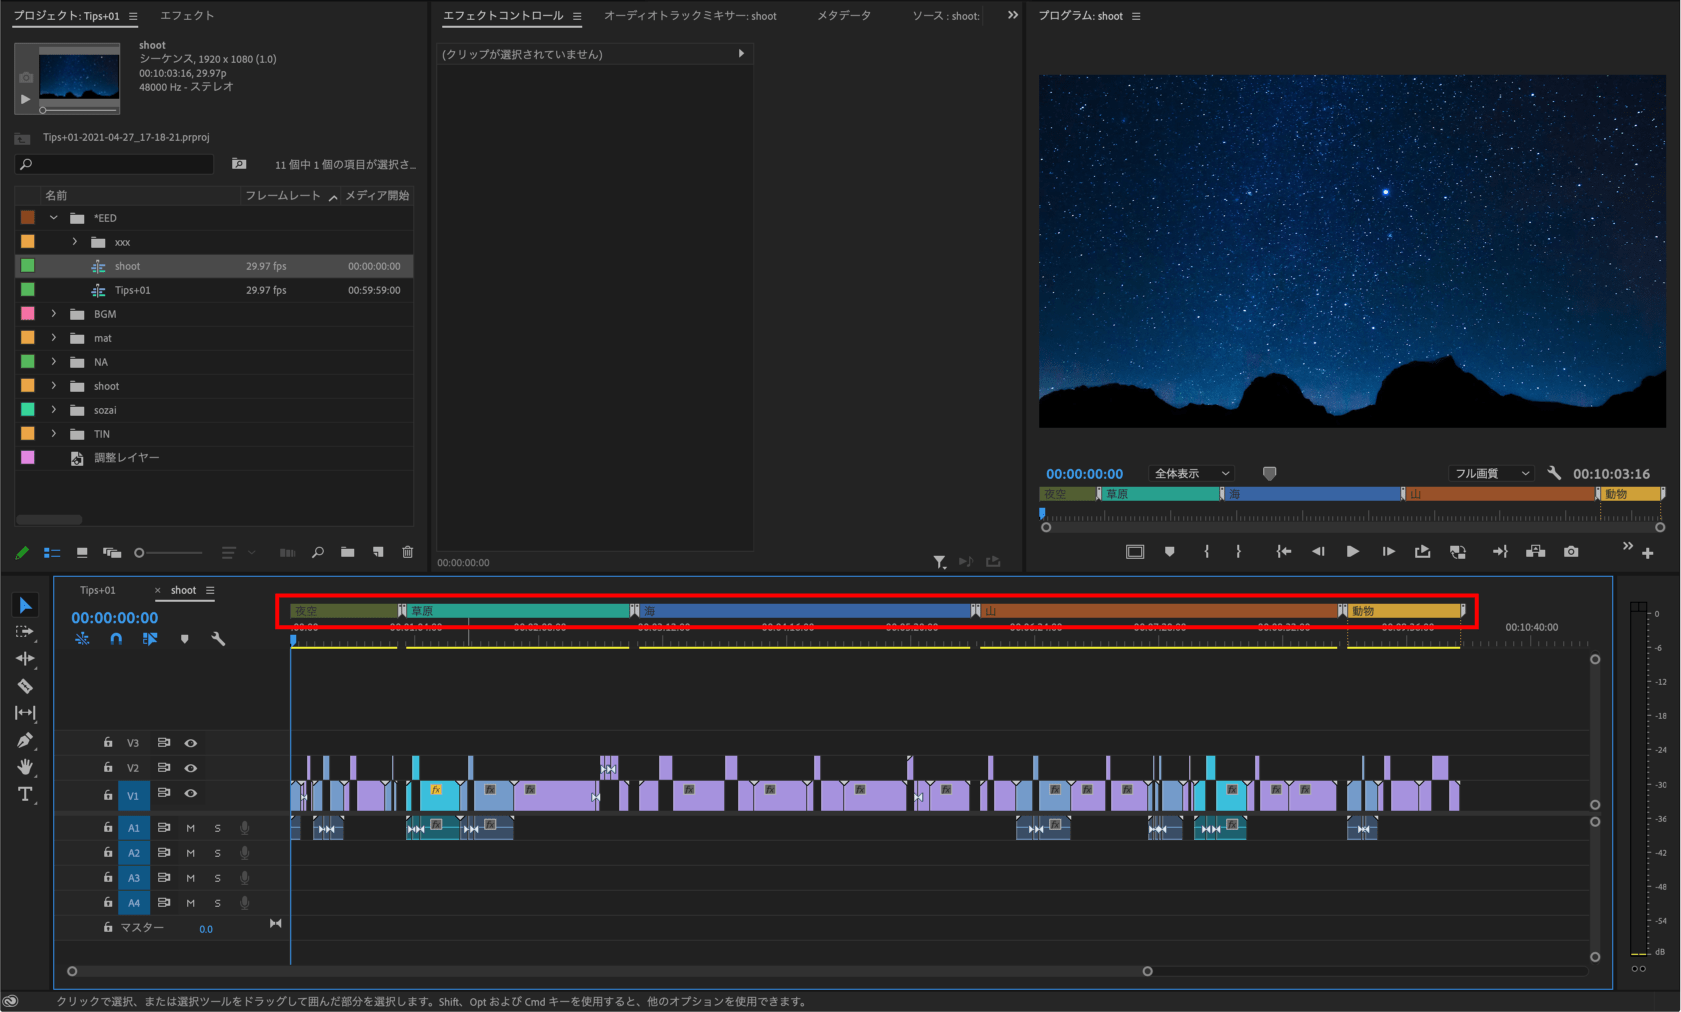Enable voice-over record on track A3
The width and height of the screenshot is (1681, 1012).
click(x=244, y=878)
